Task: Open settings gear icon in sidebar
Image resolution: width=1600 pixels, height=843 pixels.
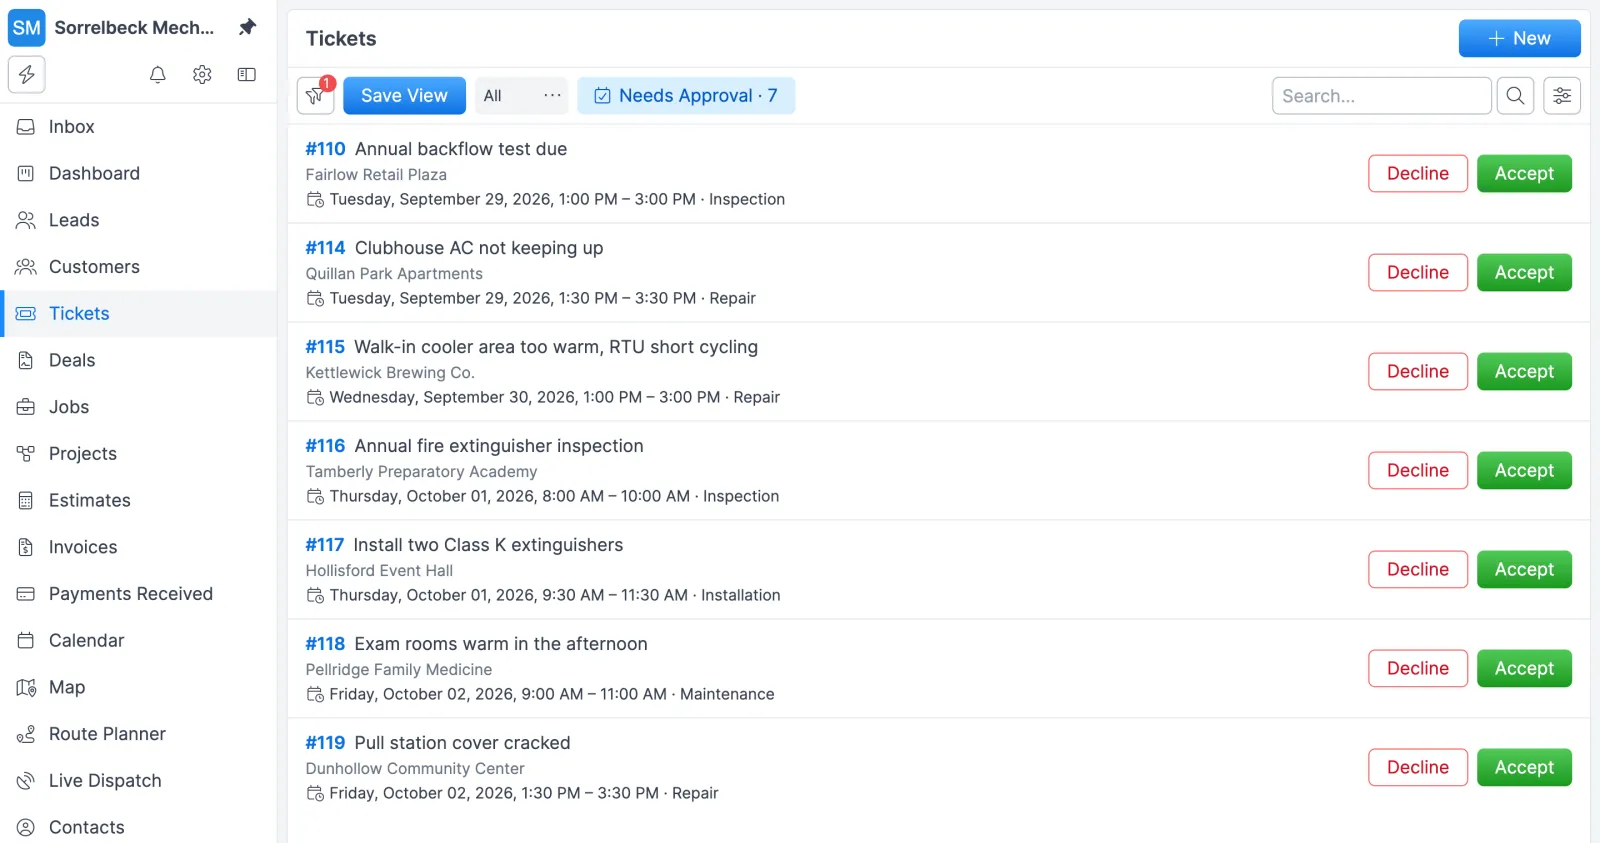Action: tap(202, 75)
